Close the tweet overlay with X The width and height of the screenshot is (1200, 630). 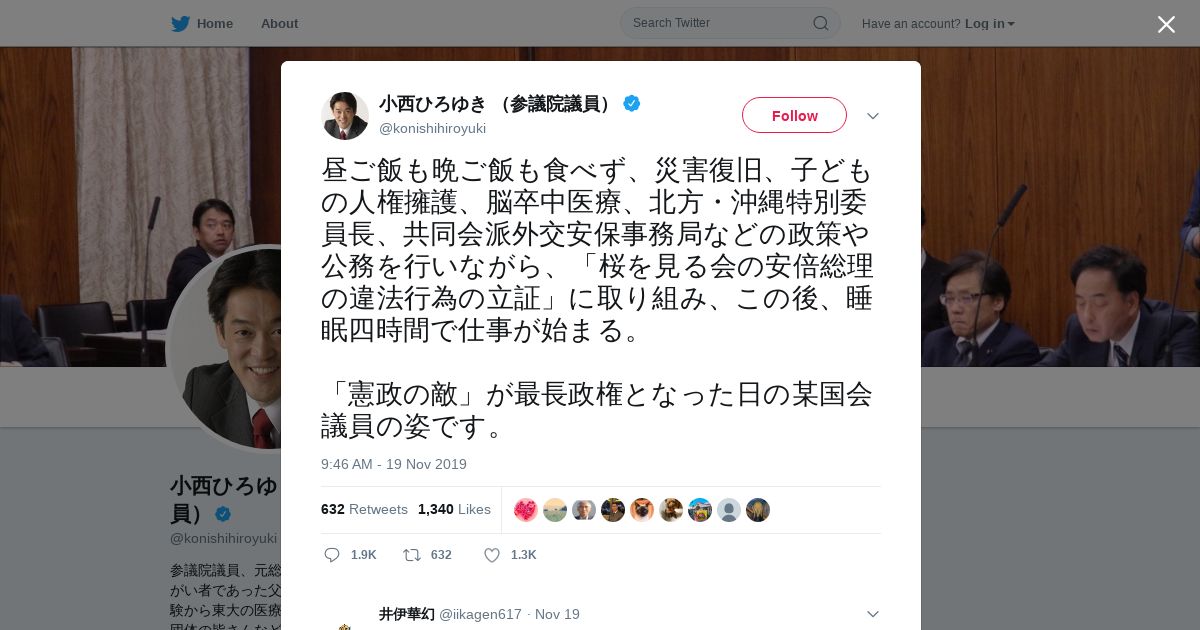(1166, 24)
